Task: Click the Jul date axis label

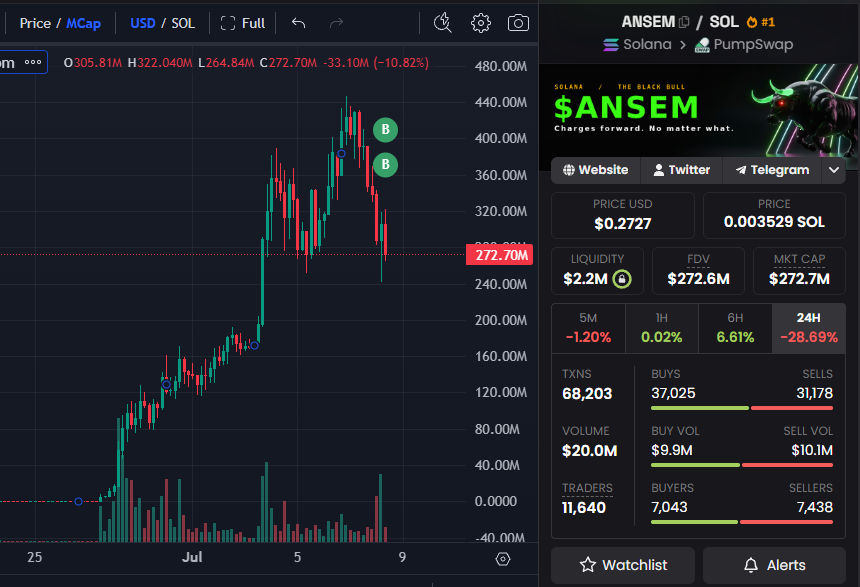Action: tap(192, 557)
